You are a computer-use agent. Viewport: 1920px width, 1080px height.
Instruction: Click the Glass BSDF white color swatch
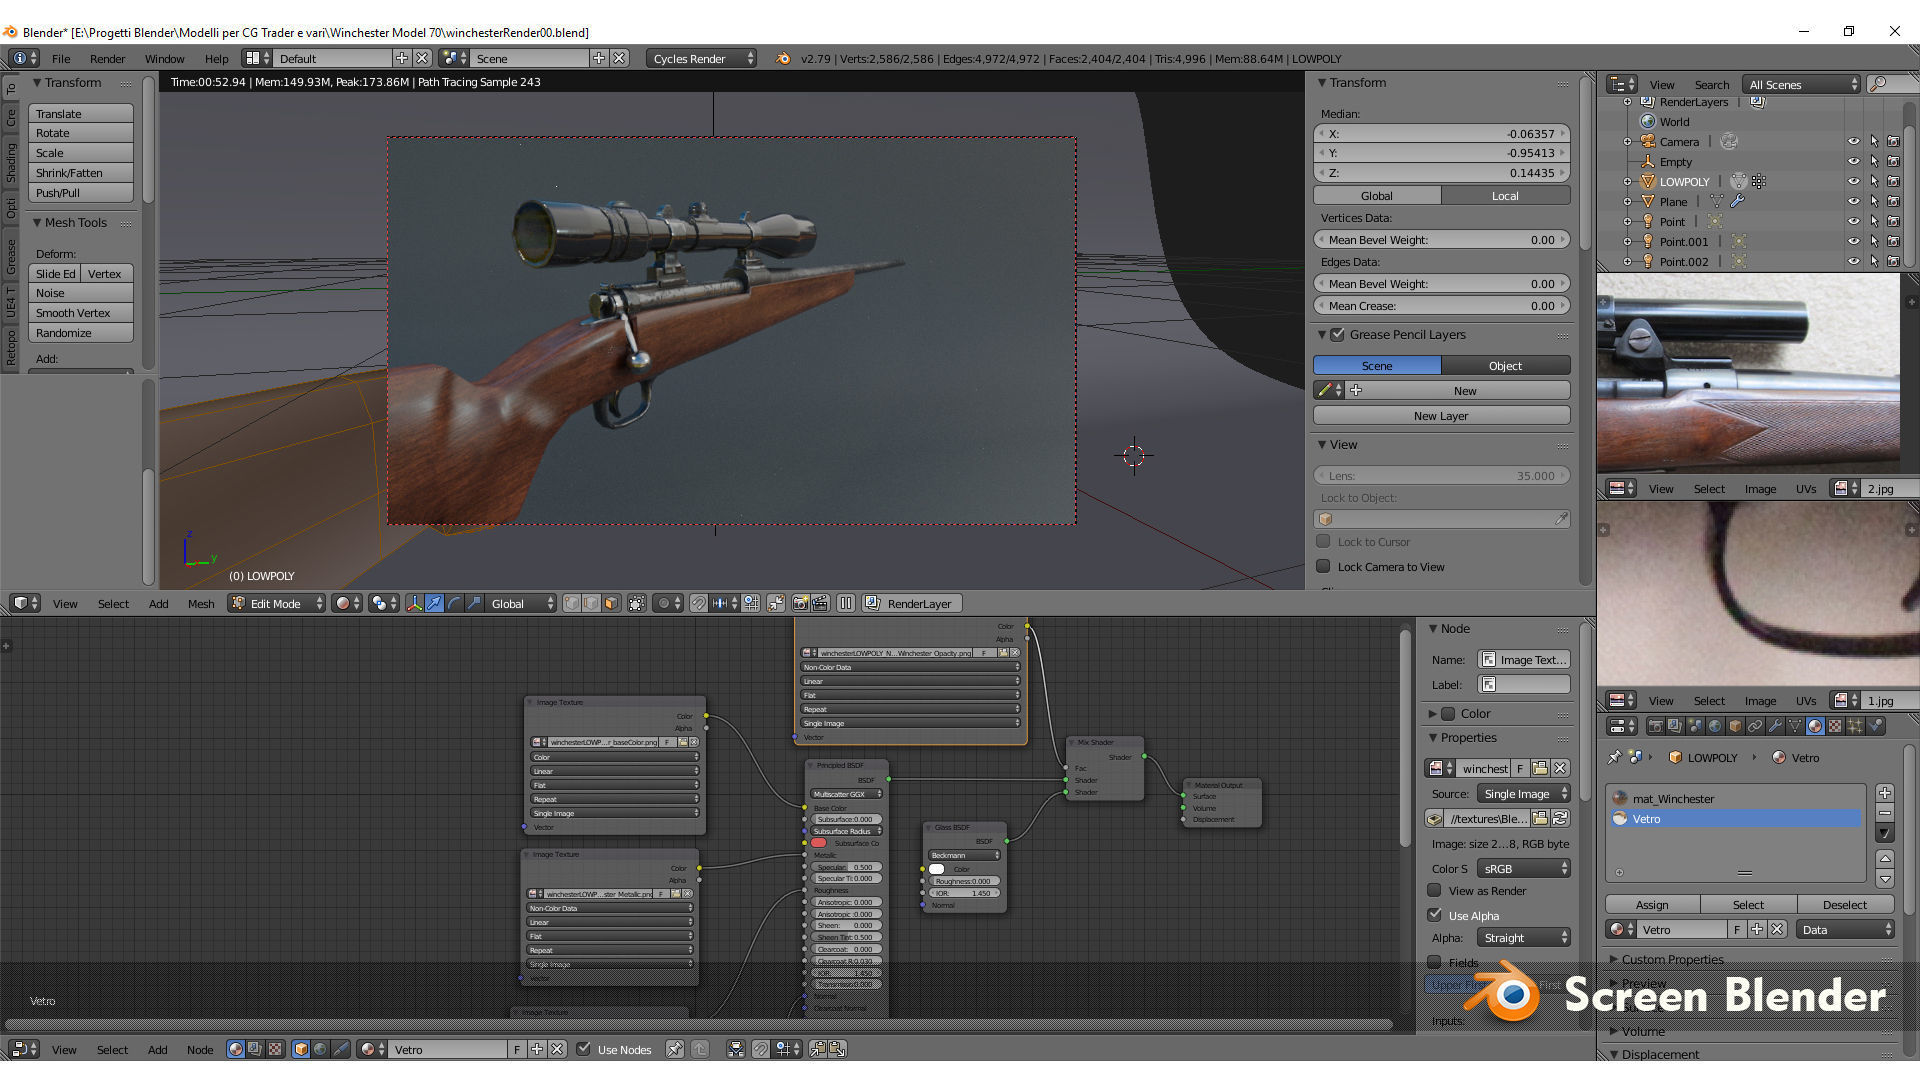click(x=937, y=868)
